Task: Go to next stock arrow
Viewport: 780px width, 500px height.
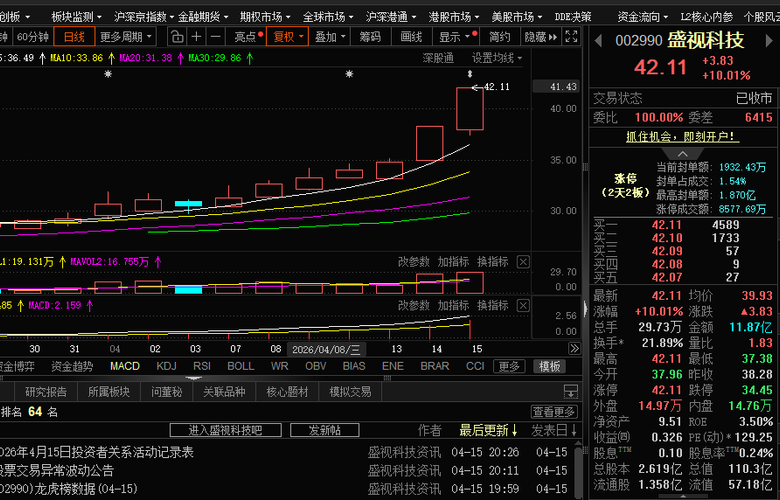Action: click(x=769, y=41)
